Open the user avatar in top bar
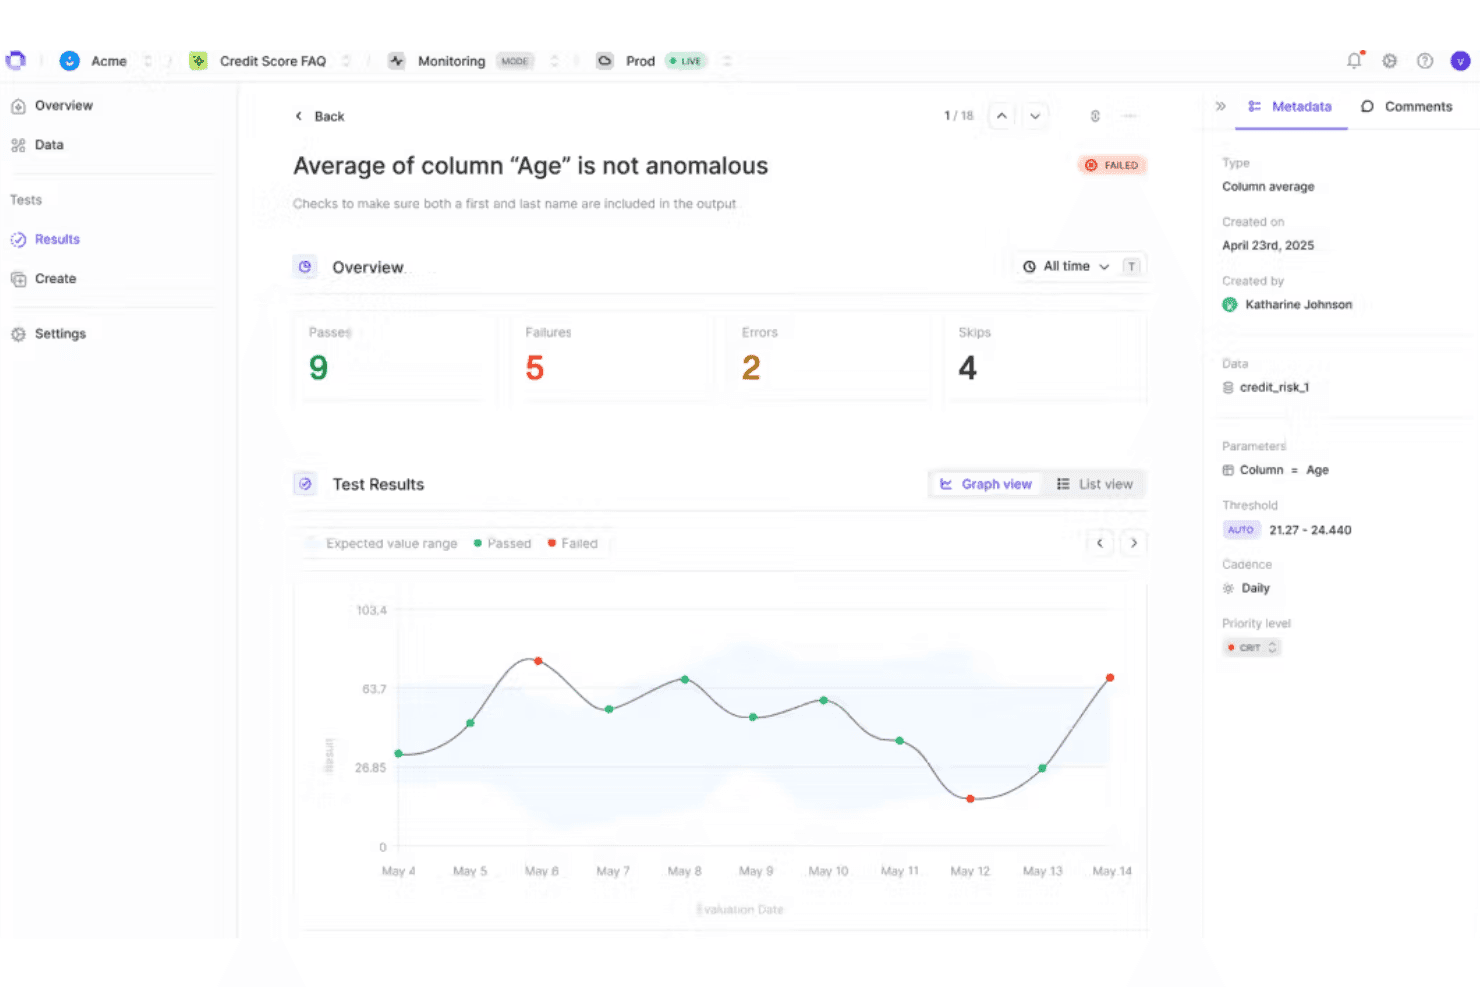1480x987 pixels. (x=1460, y=61)
